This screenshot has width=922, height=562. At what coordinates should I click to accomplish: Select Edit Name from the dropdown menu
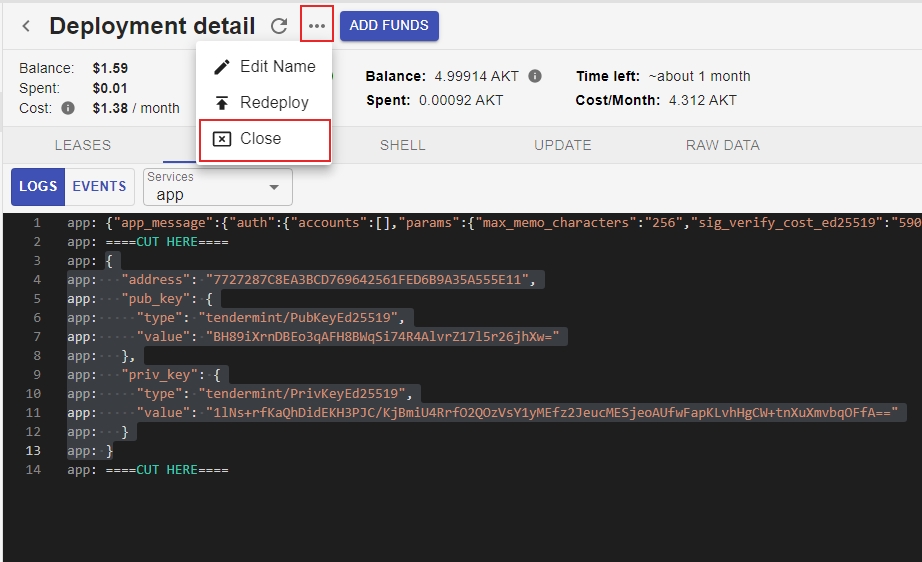coord(265,67)
